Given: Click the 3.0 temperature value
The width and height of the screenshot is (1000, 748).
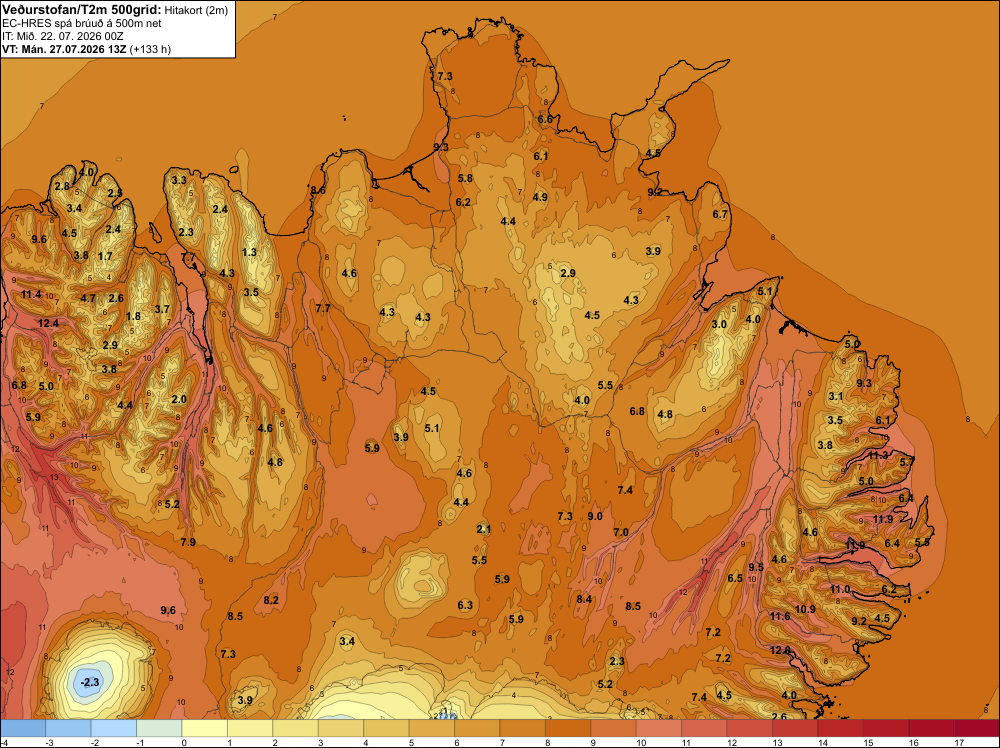Looking at the screenshot, I should point(719,324).
